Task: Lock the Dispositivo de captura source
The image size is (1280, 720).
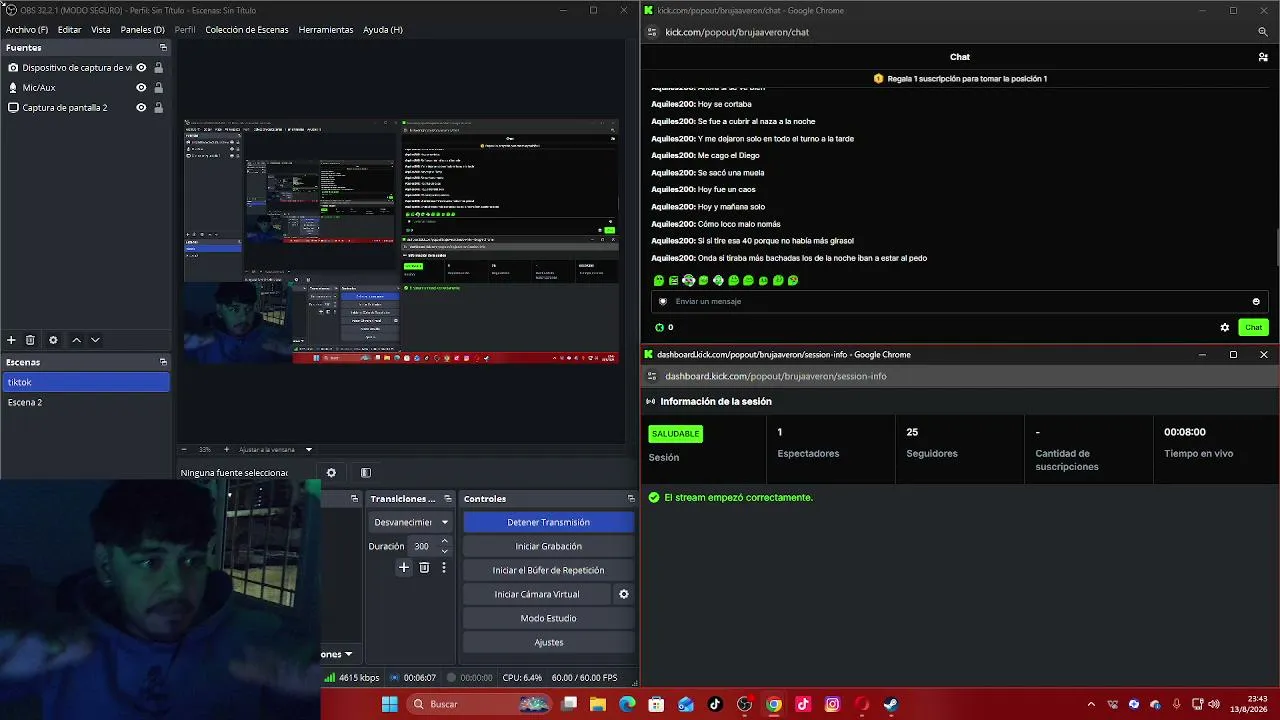Action: (158, 68)
